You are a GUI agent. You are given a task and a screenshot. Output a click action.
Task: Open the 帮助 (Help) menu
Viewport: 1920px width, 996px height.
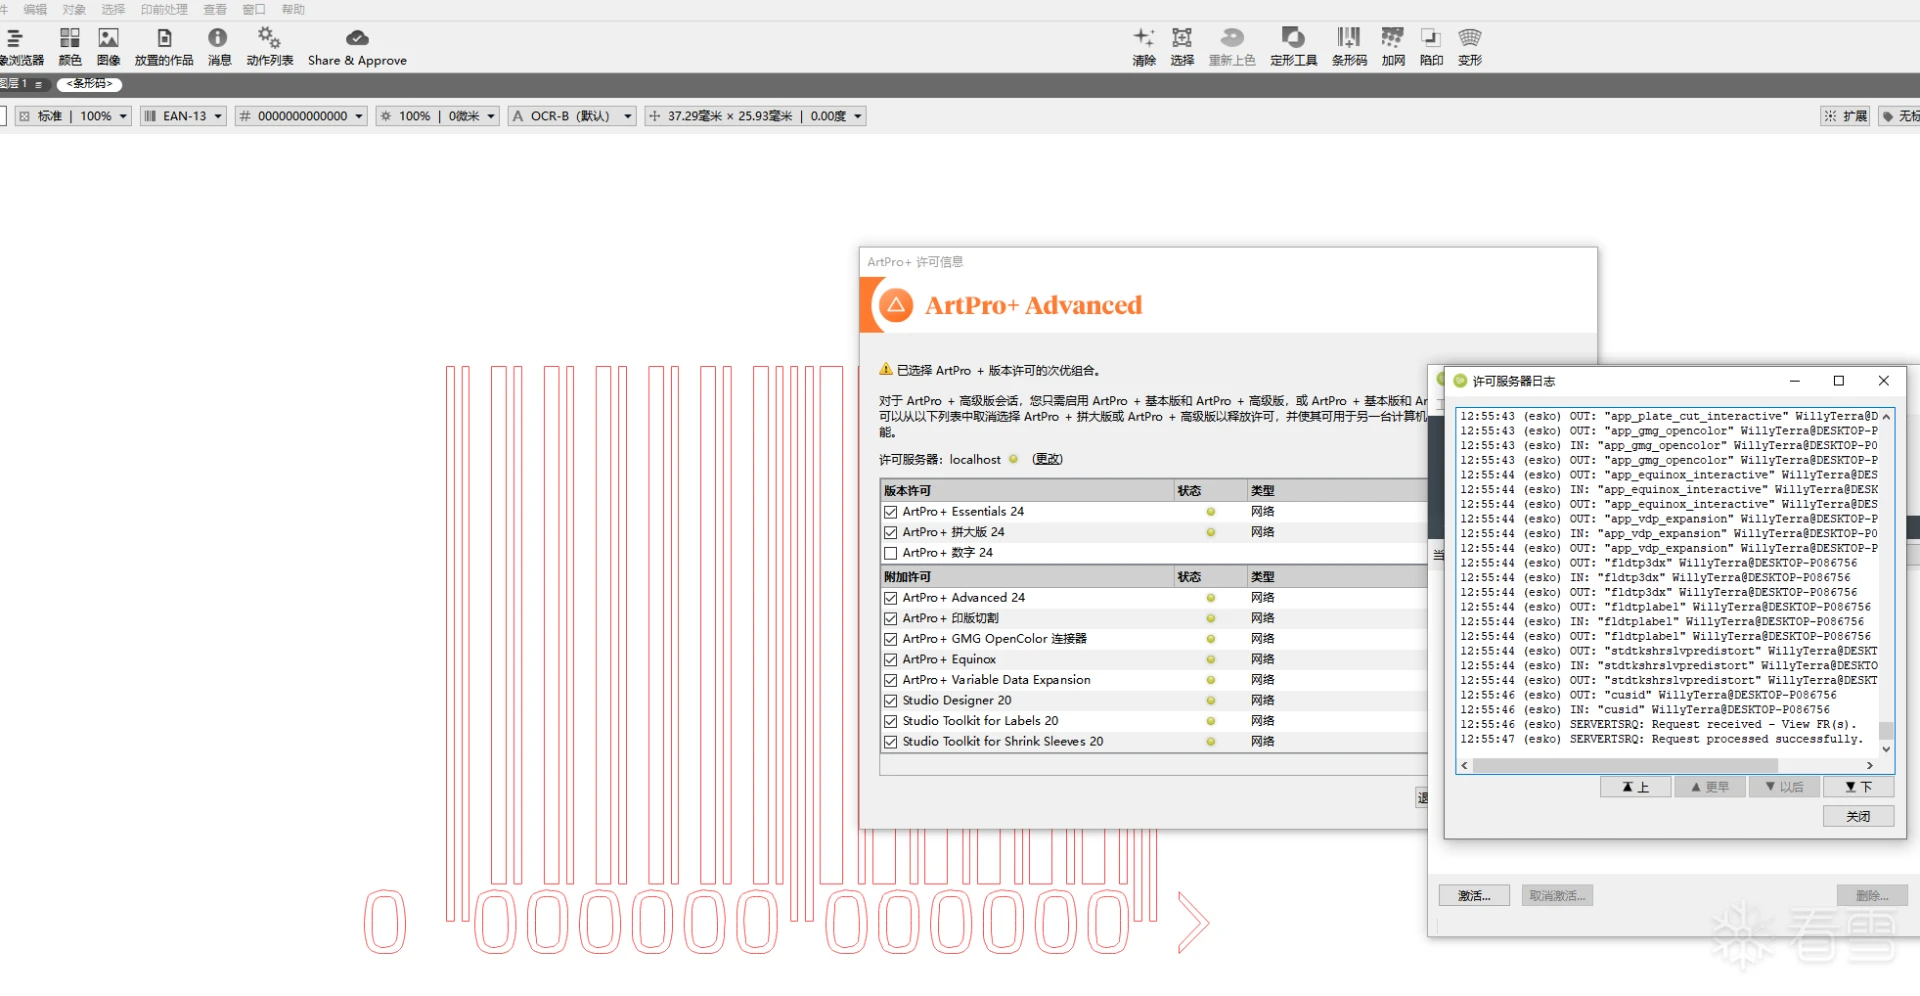click(293, 10)
